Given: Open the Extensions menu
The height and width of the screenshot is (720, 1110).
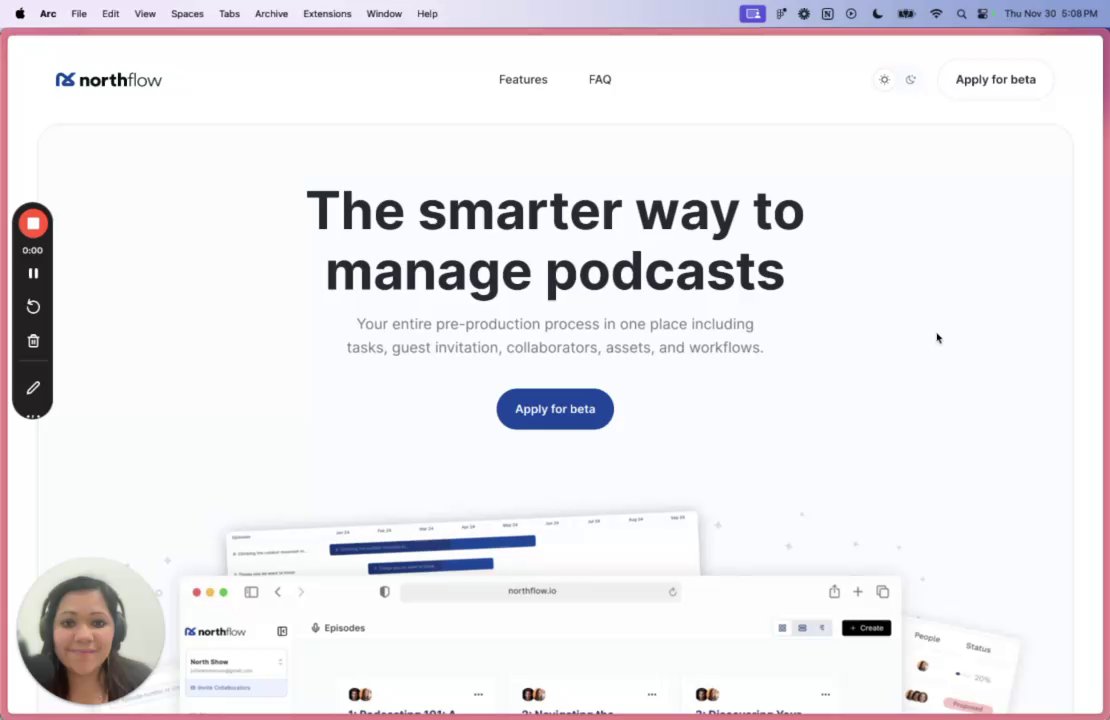Looking at the screenshot, I should pos(327,13).
